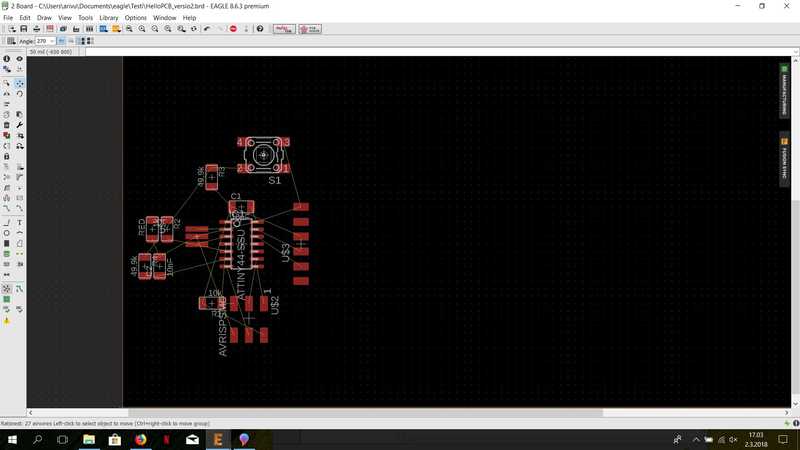Open the Errors (yellow warning) tool
Screen dimensions: 800x450
click(x=7, y=321)
